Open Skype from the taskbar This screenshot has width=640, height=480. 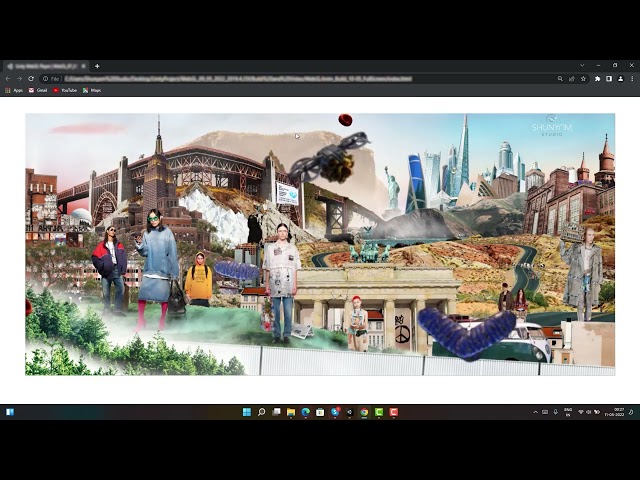point(335,412)
